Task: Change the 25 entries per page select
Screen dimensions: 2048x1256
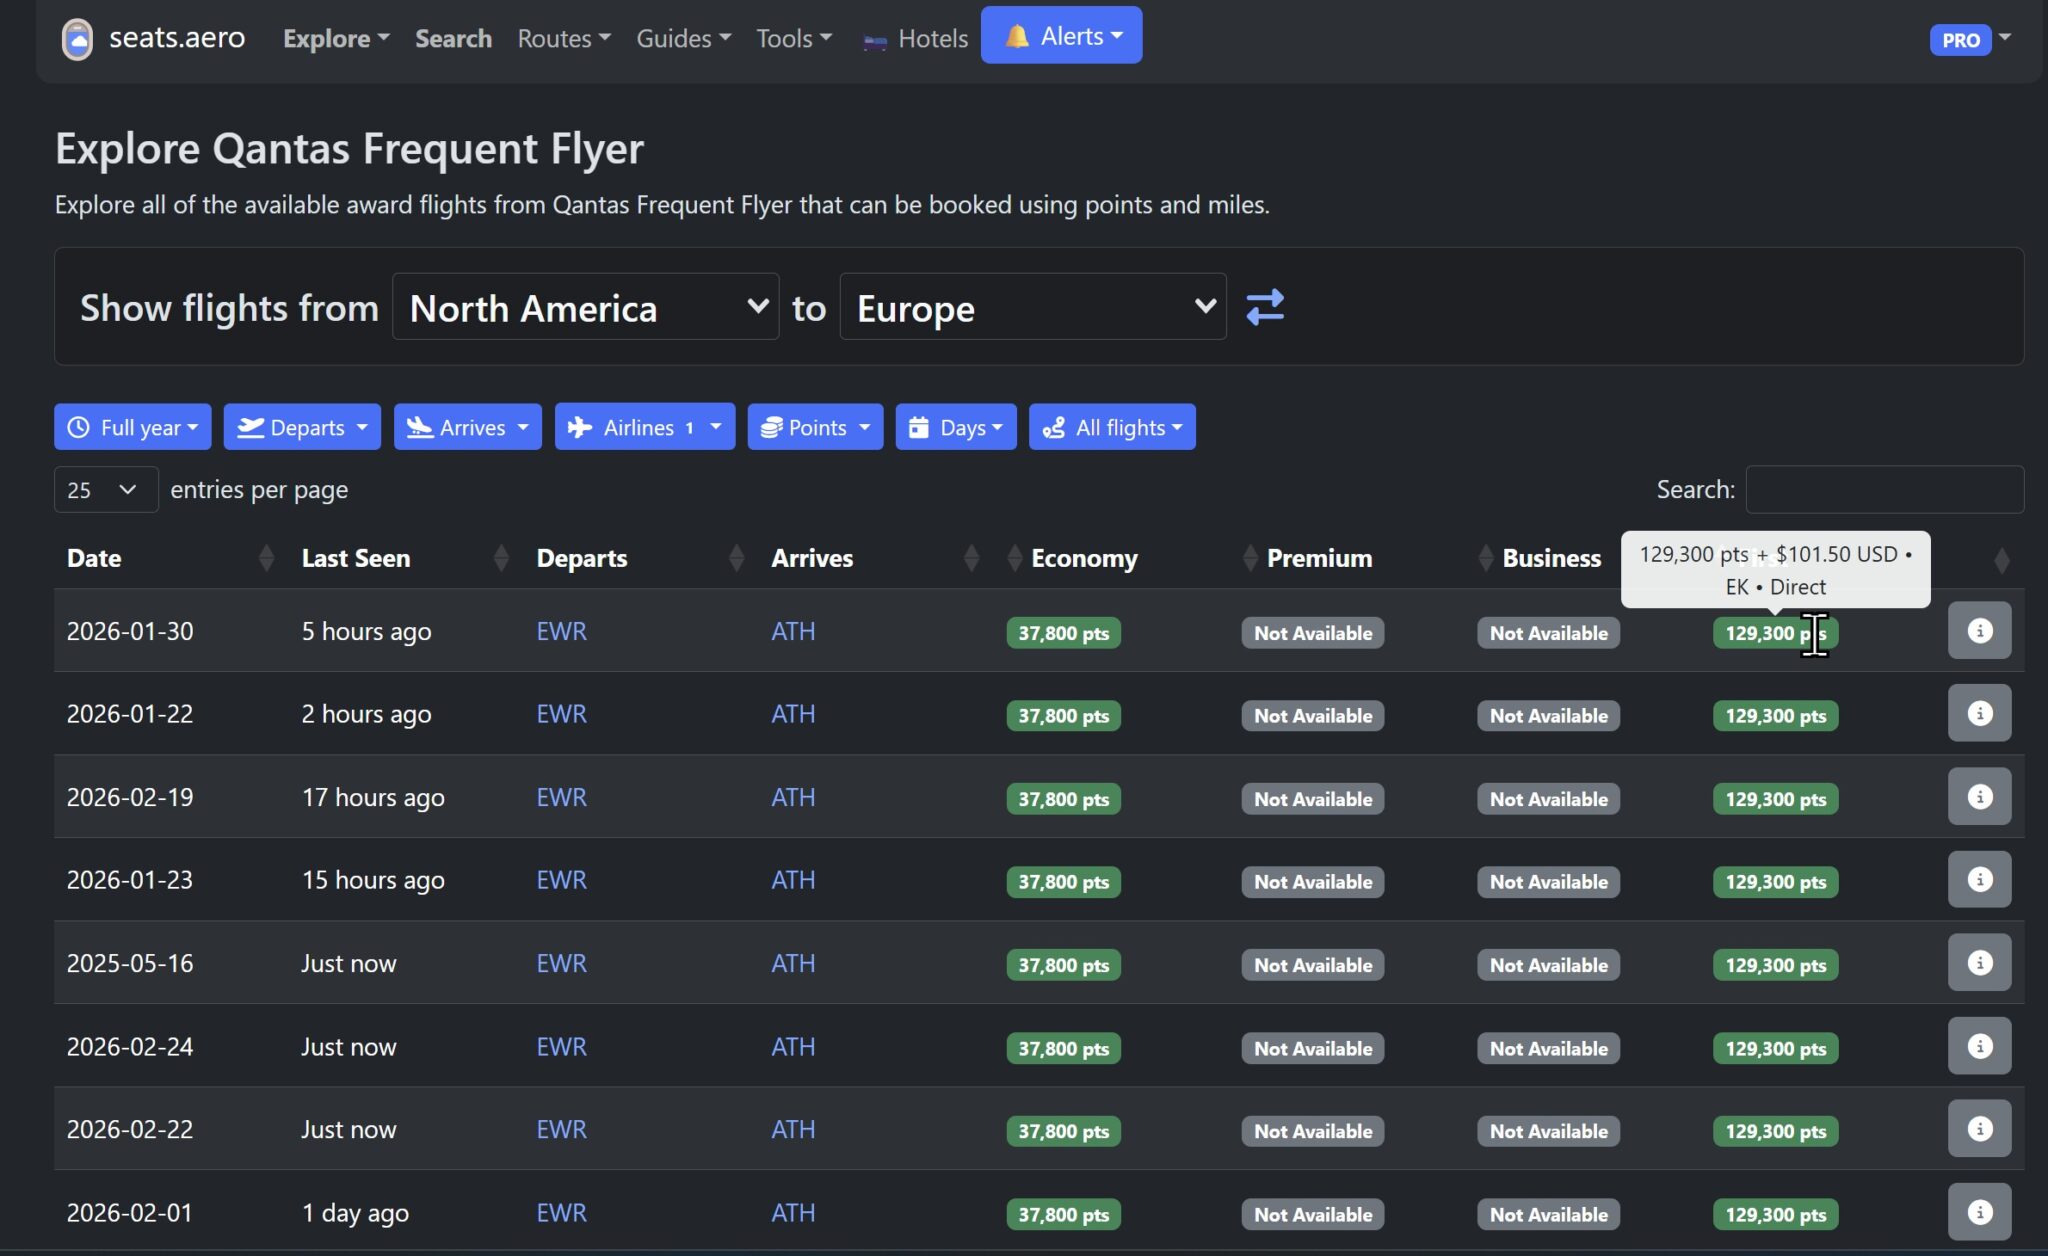Action: 106,490
